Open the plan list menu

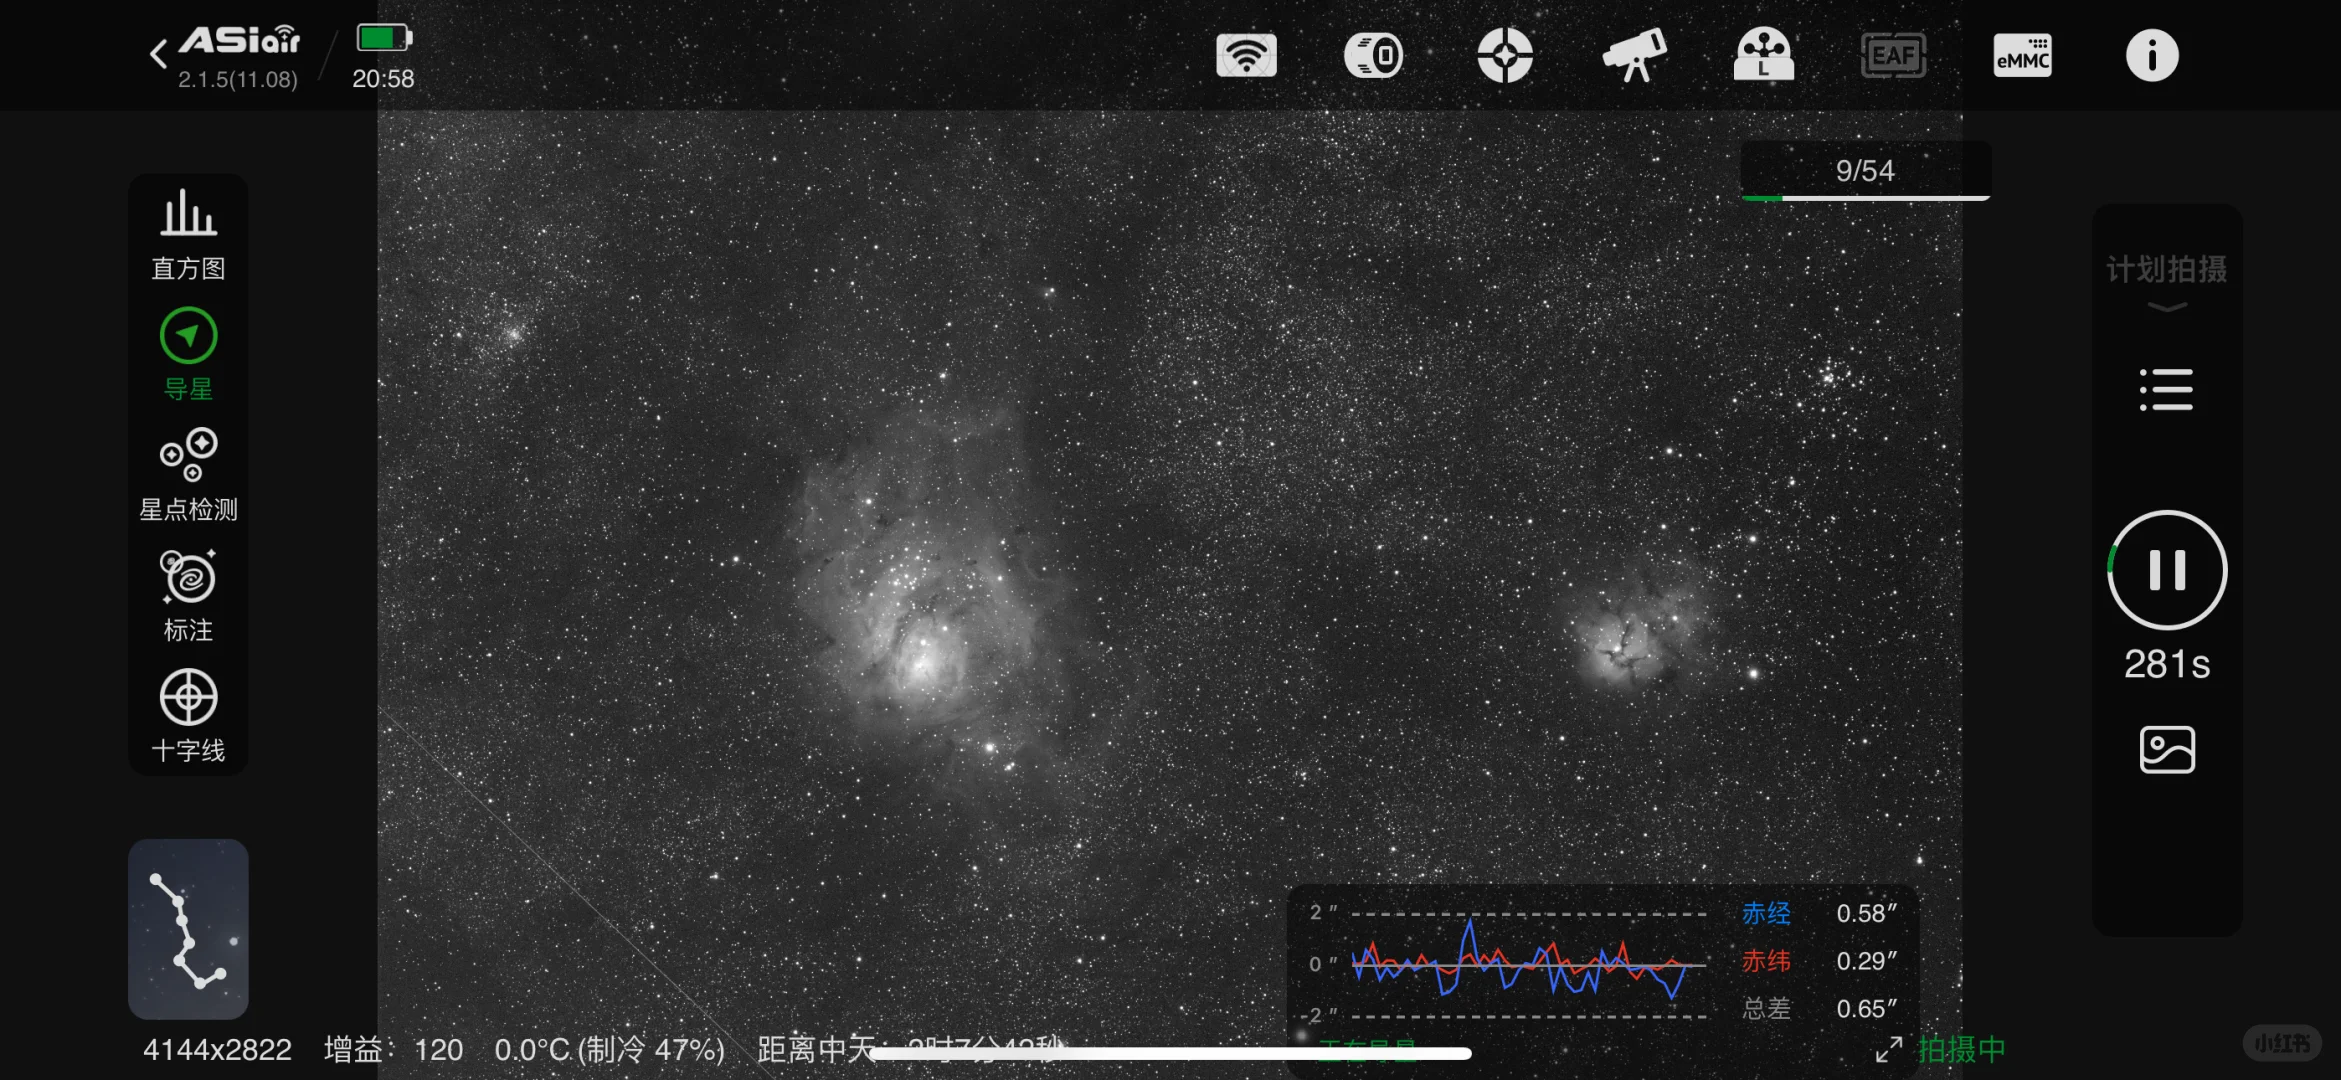[x=2166, y=390]
